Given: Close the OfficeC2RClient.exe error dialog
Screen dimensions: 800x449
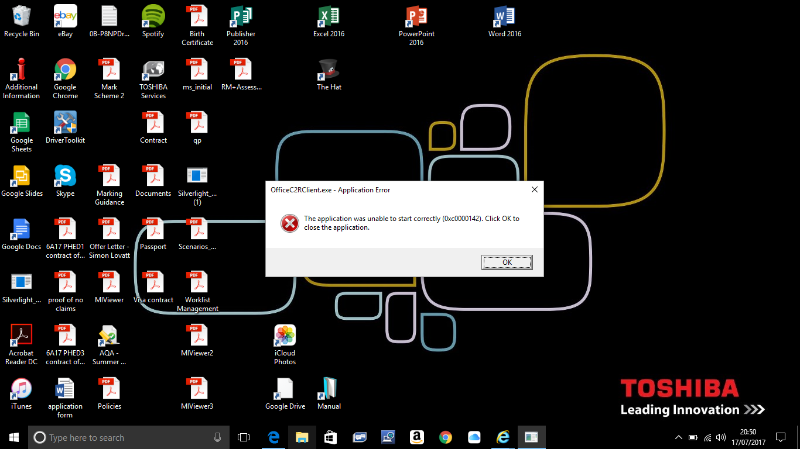Looking at the screenshot, I should (x=534, y=189).
